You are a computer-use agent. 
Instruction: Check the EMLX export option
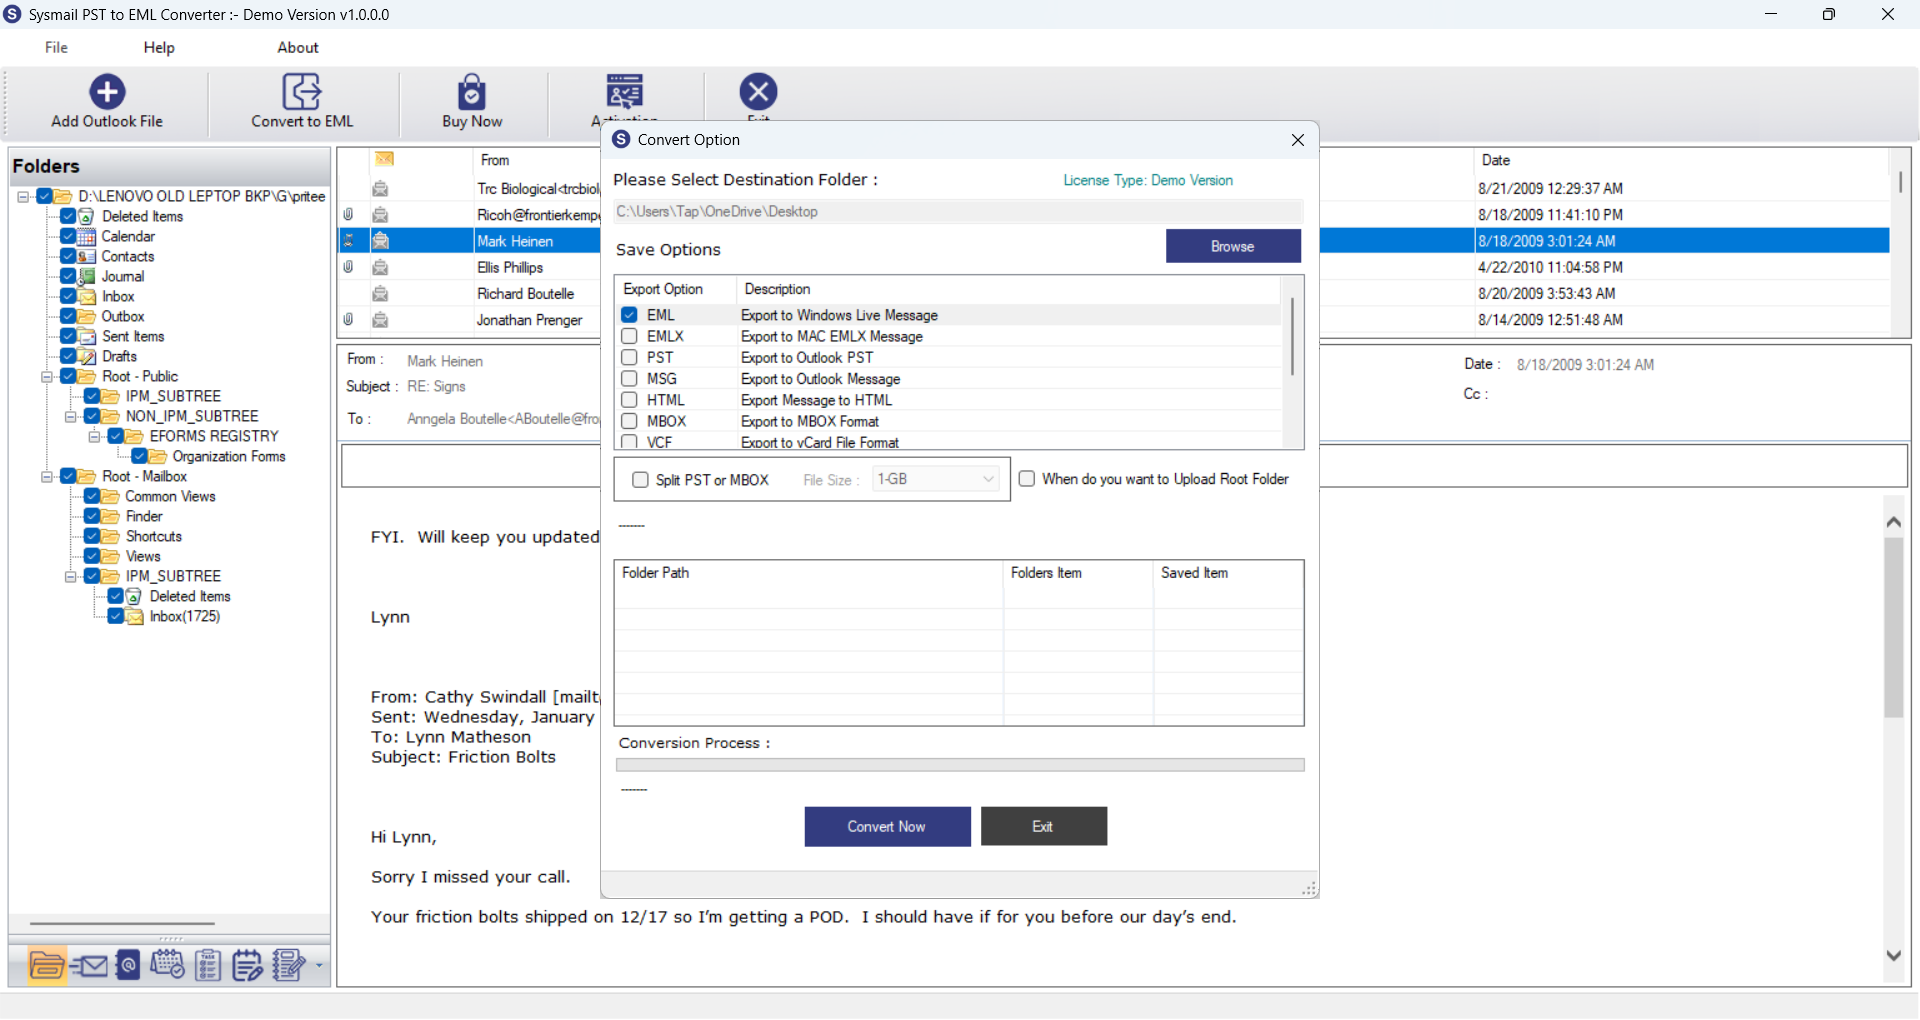coord(629,336)
